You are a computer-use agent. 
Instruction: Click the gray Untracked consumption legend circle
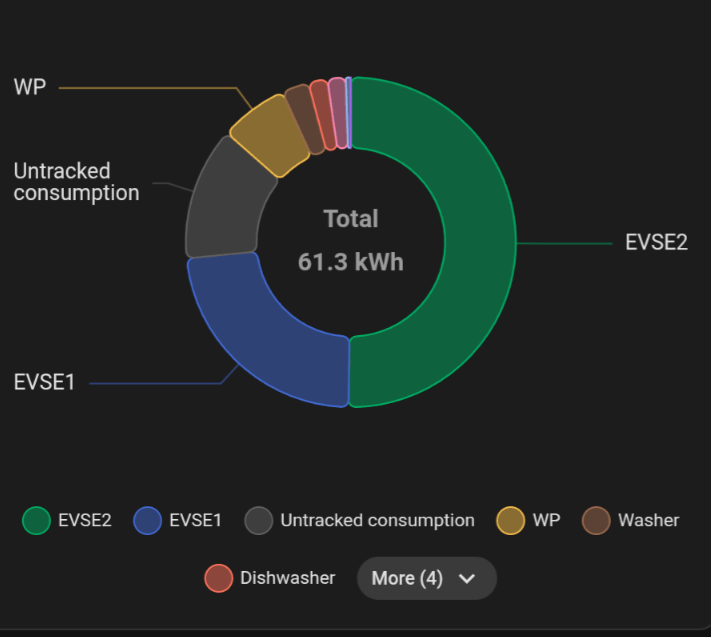[x=259, y=521]
